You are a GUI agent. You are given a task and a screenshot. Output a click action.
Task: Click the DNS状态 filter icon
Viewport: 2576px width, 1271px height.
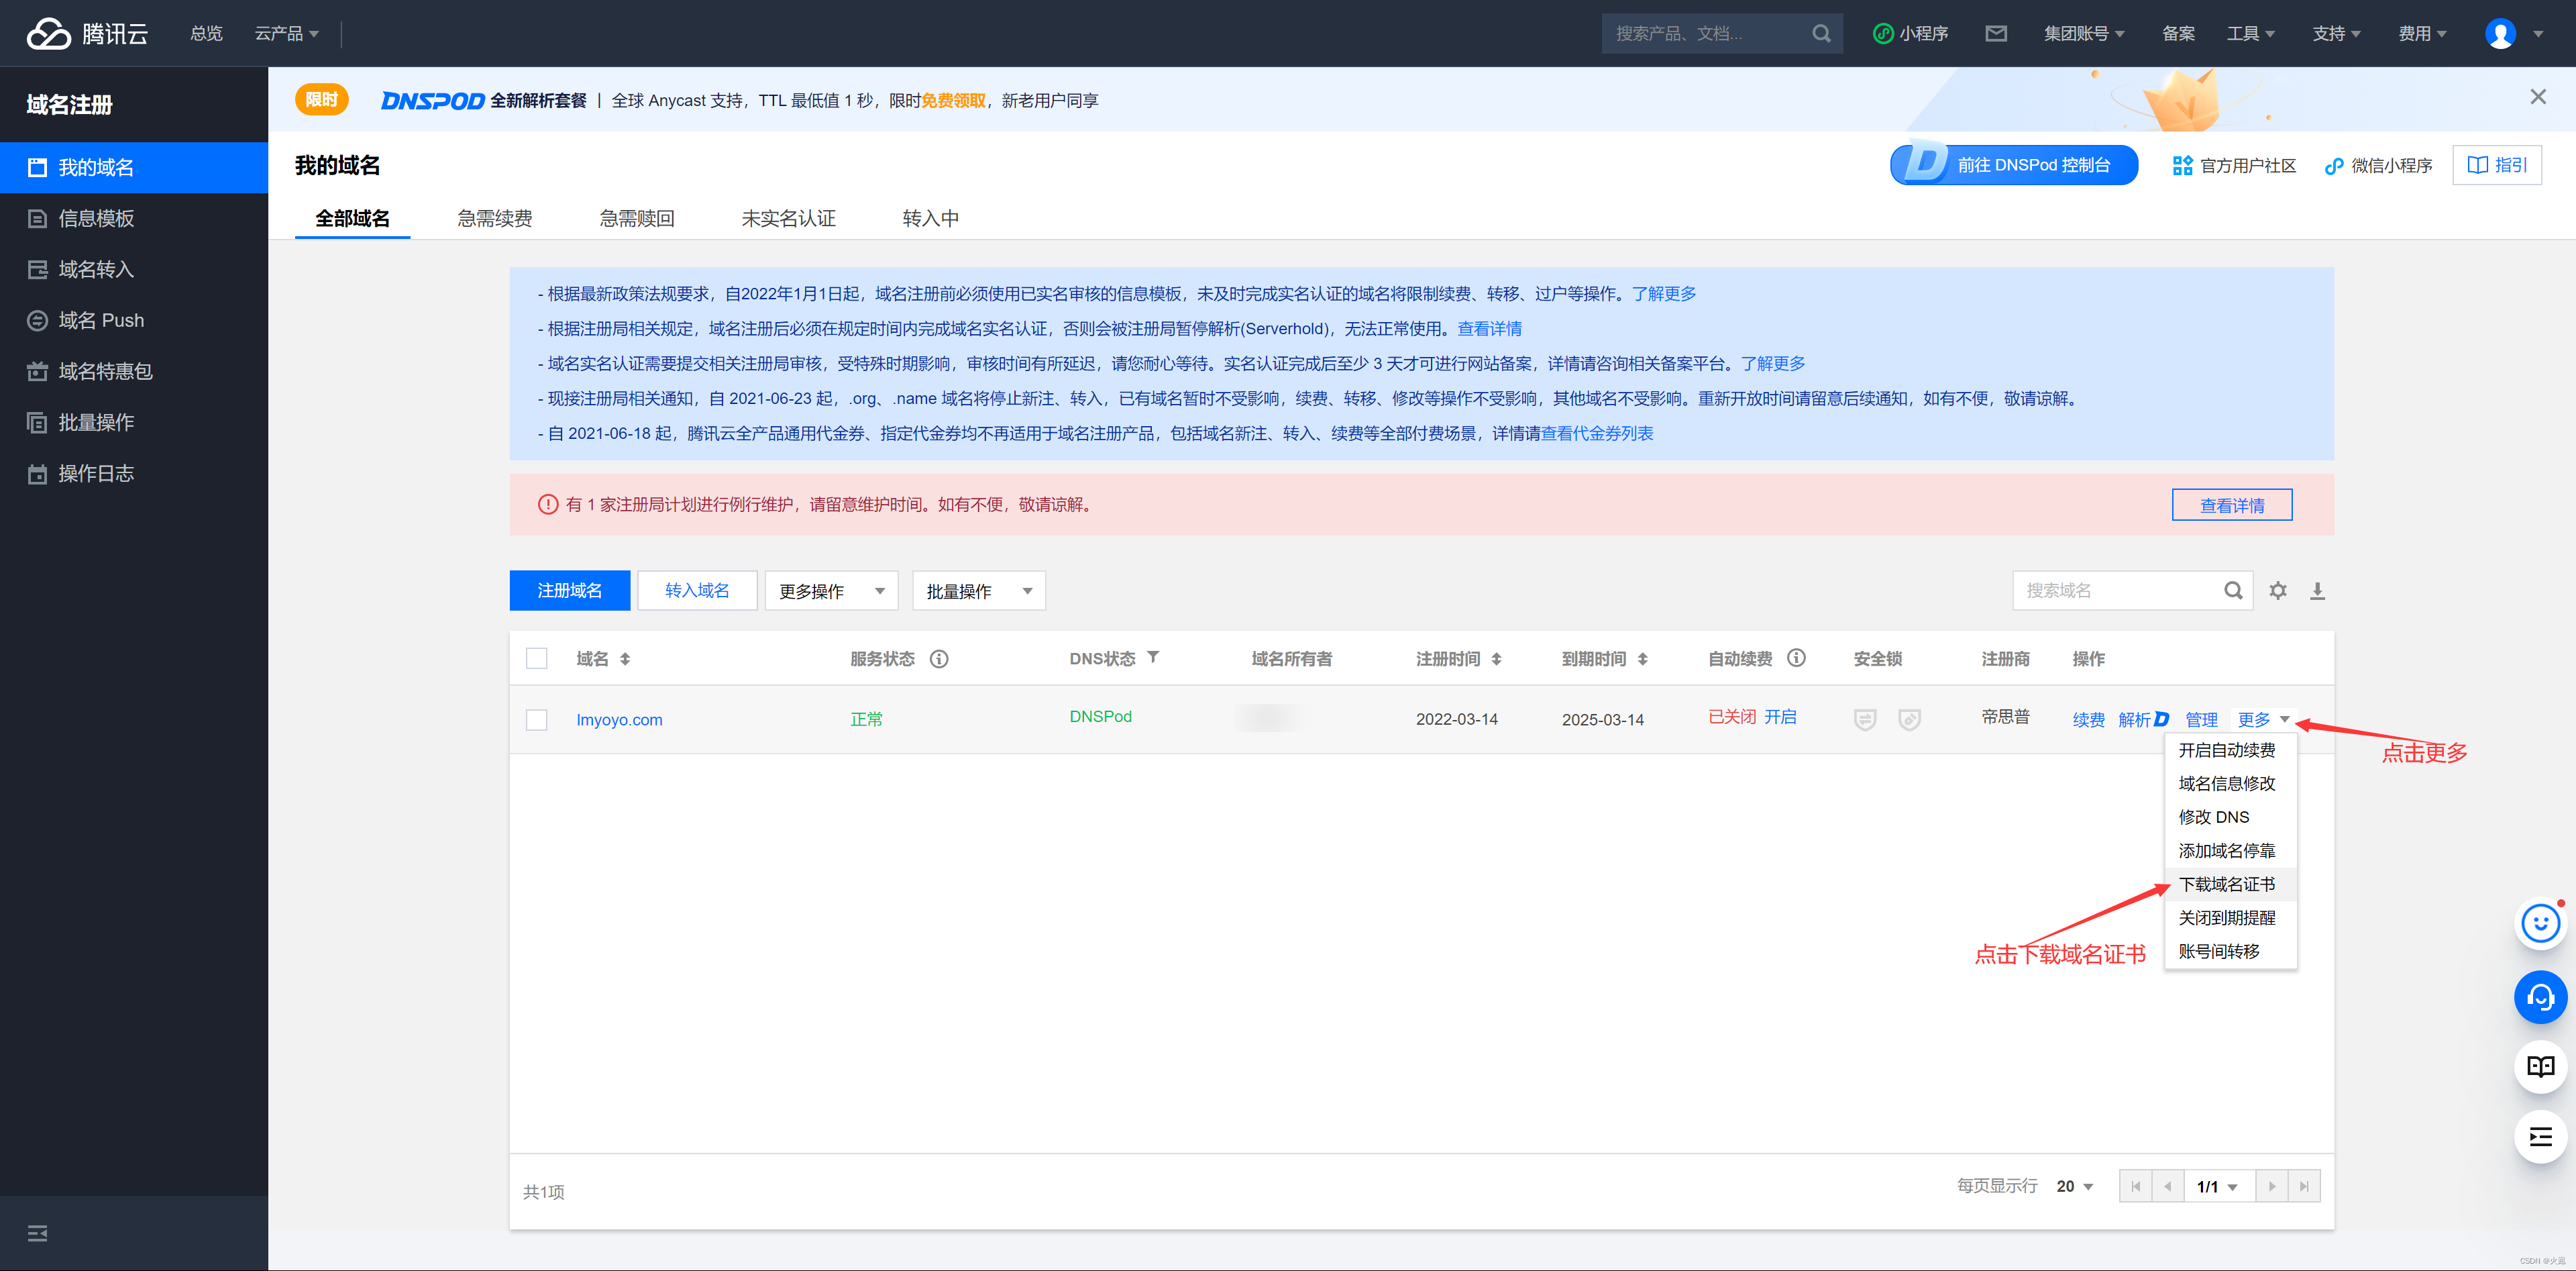click(1152, 657)
